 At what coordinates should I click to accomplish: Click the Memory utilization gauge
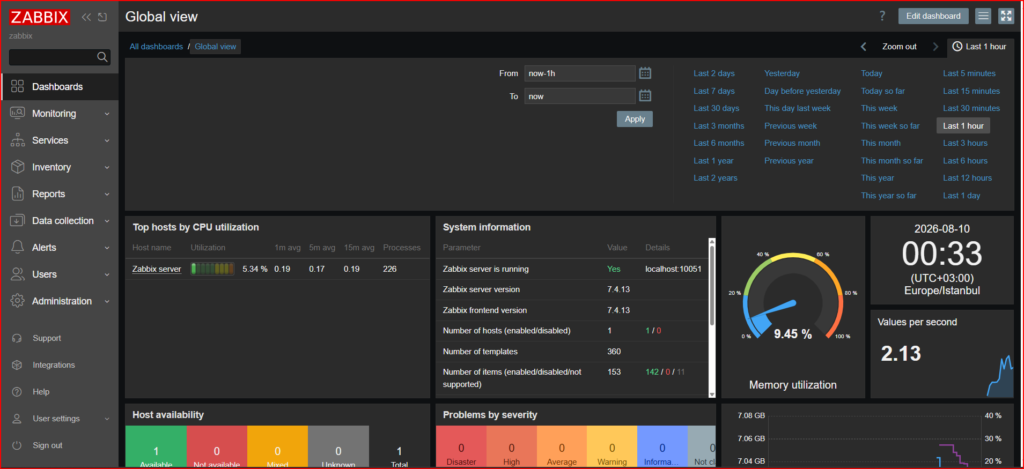(x=793, y=294)
